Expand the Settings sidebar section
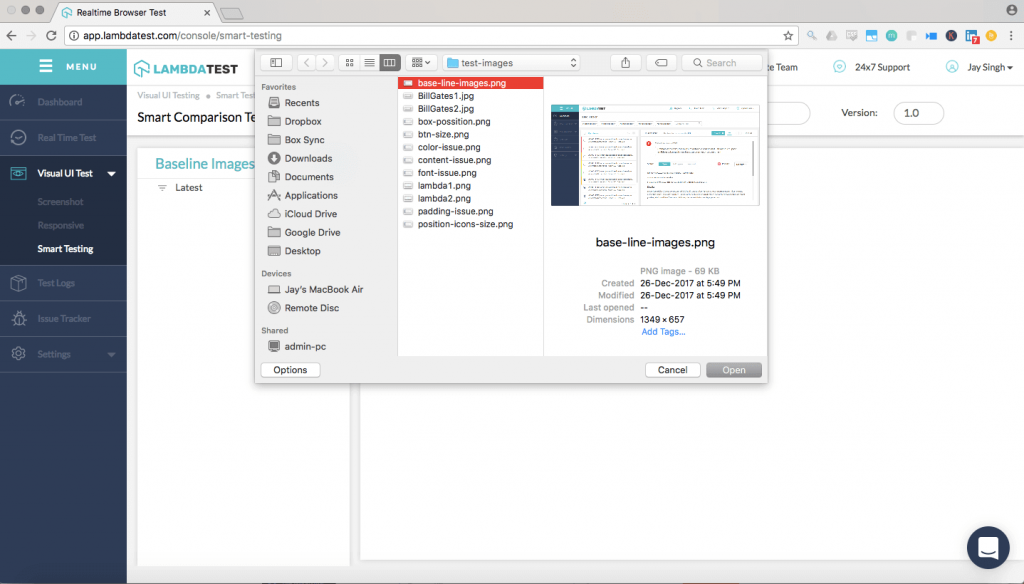Viewport: 1024px width, 584px height. pos(111,354)
